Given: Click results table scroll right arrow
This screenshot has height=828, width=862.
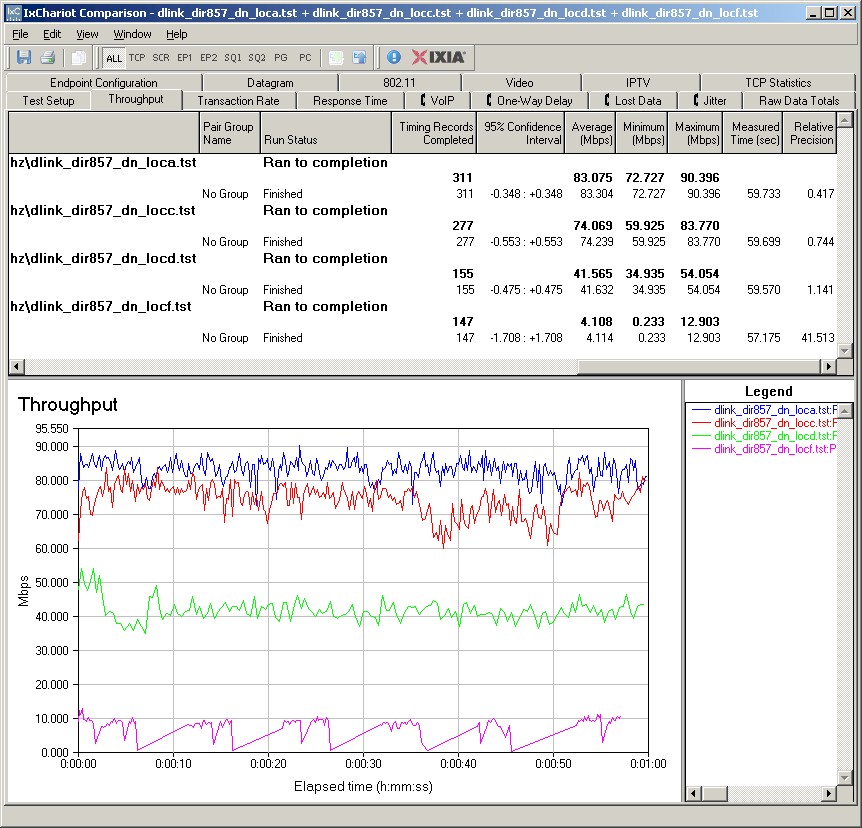Looking at the screenshot, I should coord(828,366).
